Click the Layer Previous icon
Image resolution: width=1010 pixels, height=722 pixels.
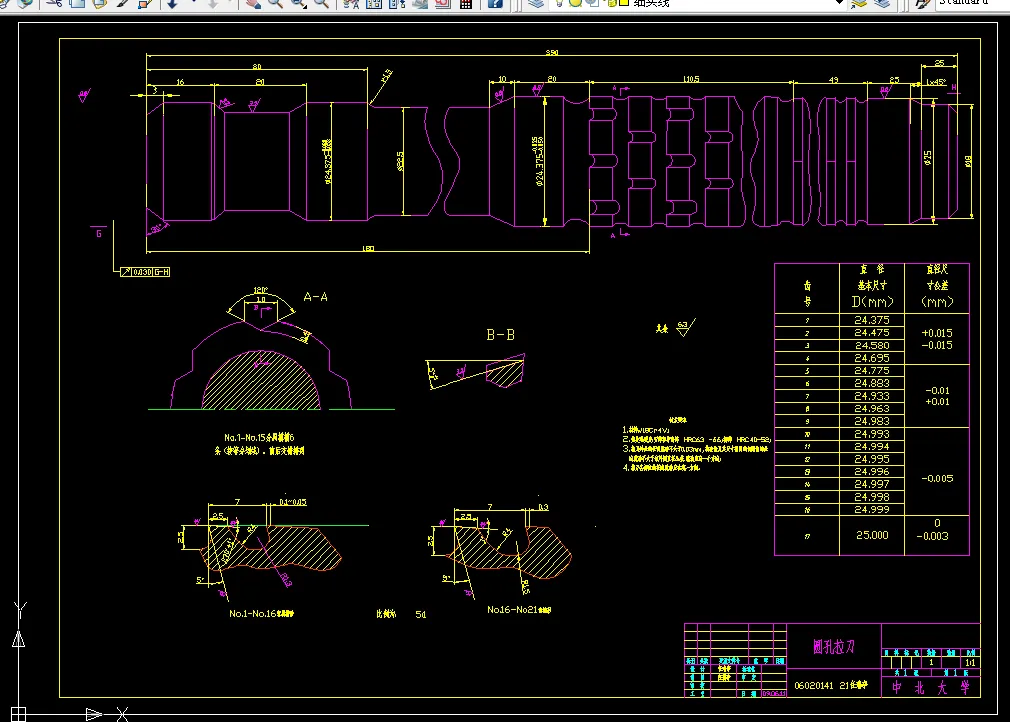click(x=882, y=3)
